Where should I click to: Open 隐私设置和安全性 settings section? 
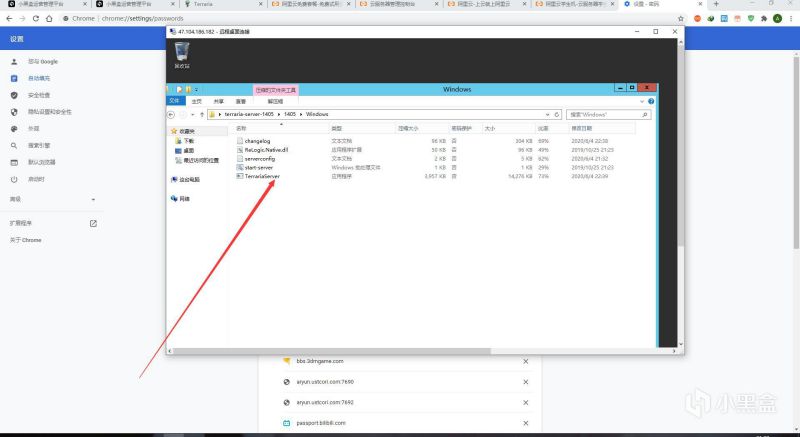tap(52, 112)
